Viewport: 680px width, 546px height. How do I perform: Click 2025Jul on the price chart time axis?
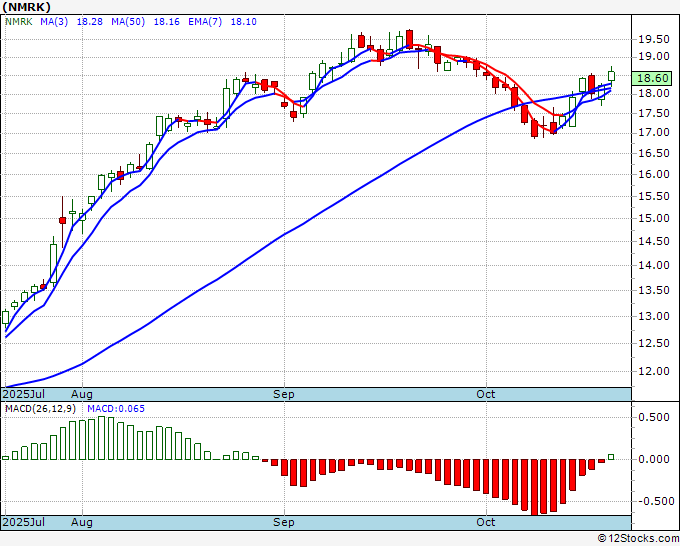tap(24, 394)
